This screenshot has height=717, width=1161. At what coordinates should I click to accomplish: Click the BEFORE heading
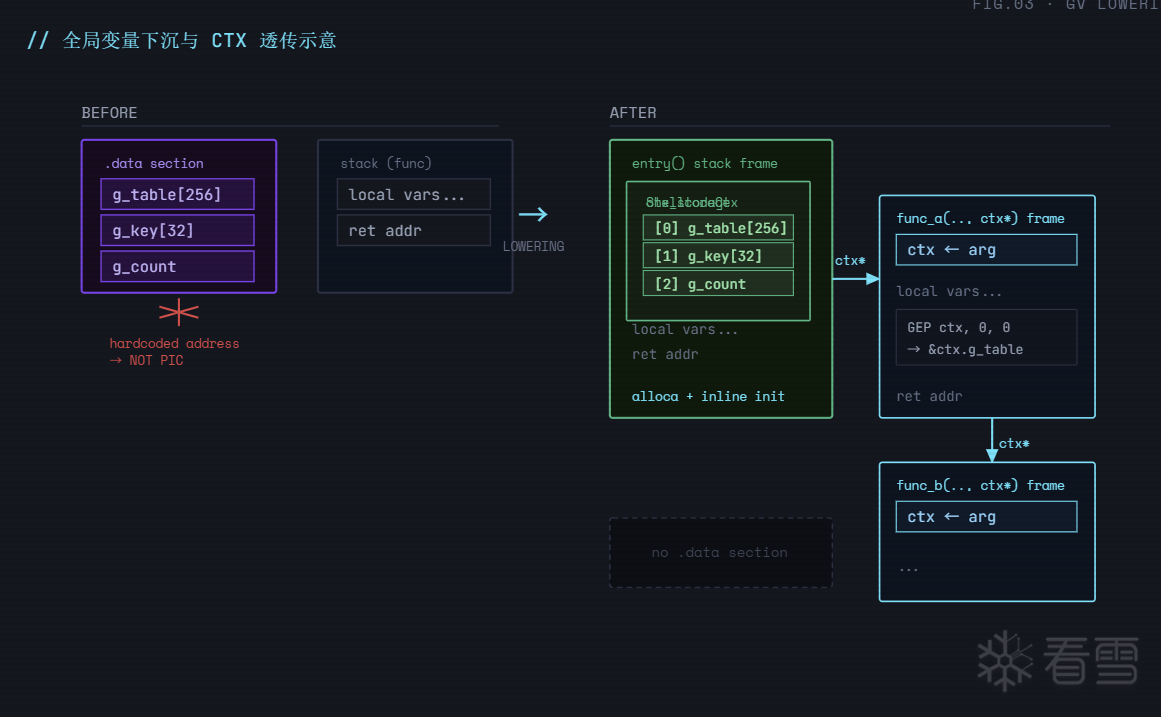tap(110, 113)
